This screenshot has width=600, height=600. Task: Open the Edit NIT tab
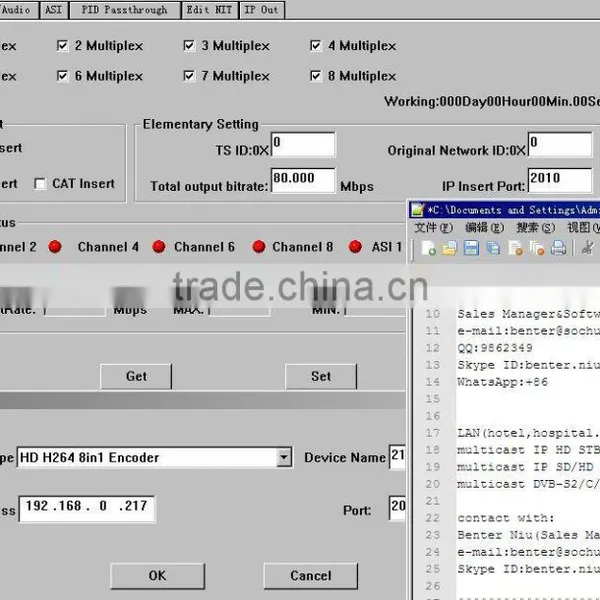coord(209,10)
